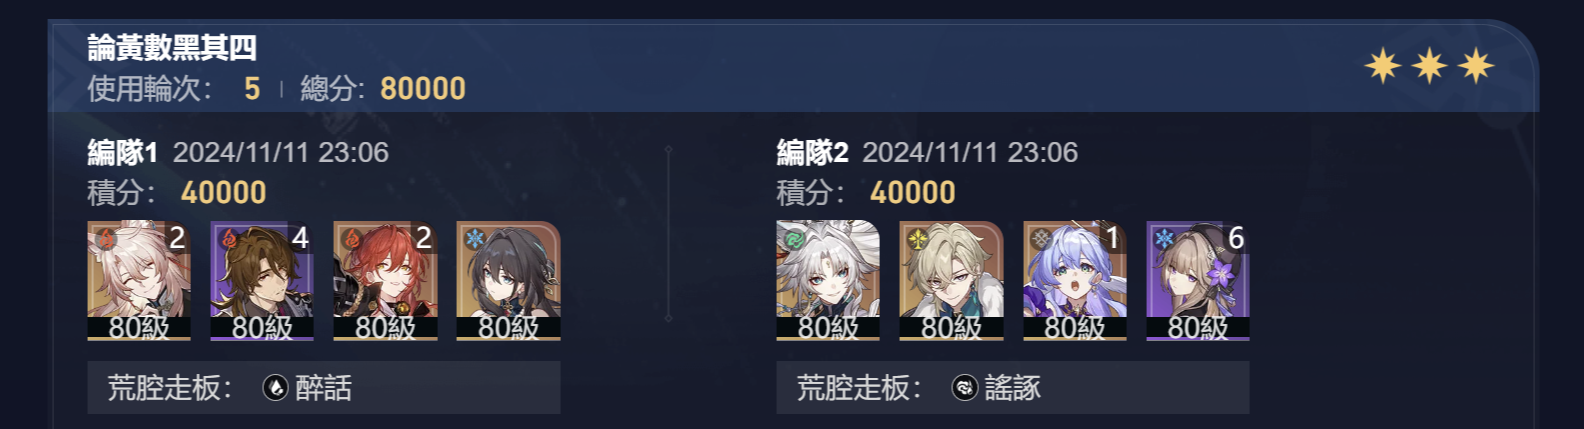This screenshot has height=429, width=1584.
Task: Click the 編隊1 team heading
Action: [x=122, y=152]
